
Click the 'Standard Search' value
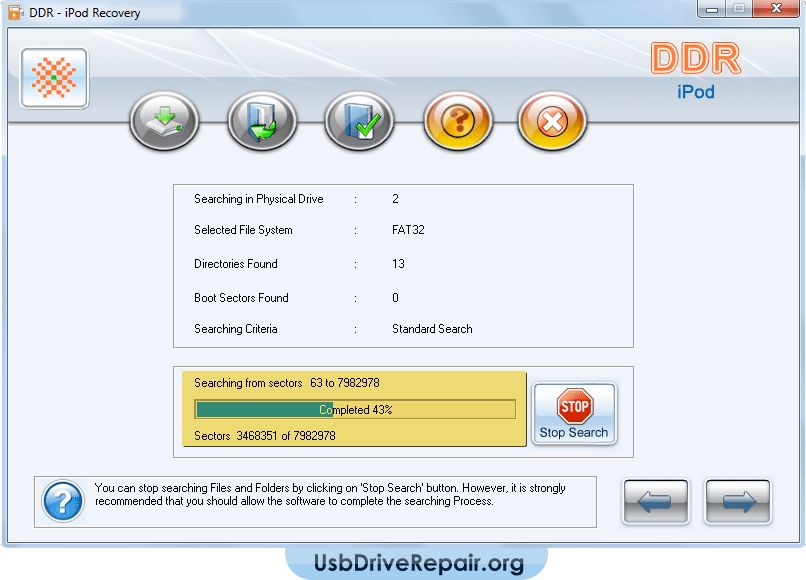point(432,329)
